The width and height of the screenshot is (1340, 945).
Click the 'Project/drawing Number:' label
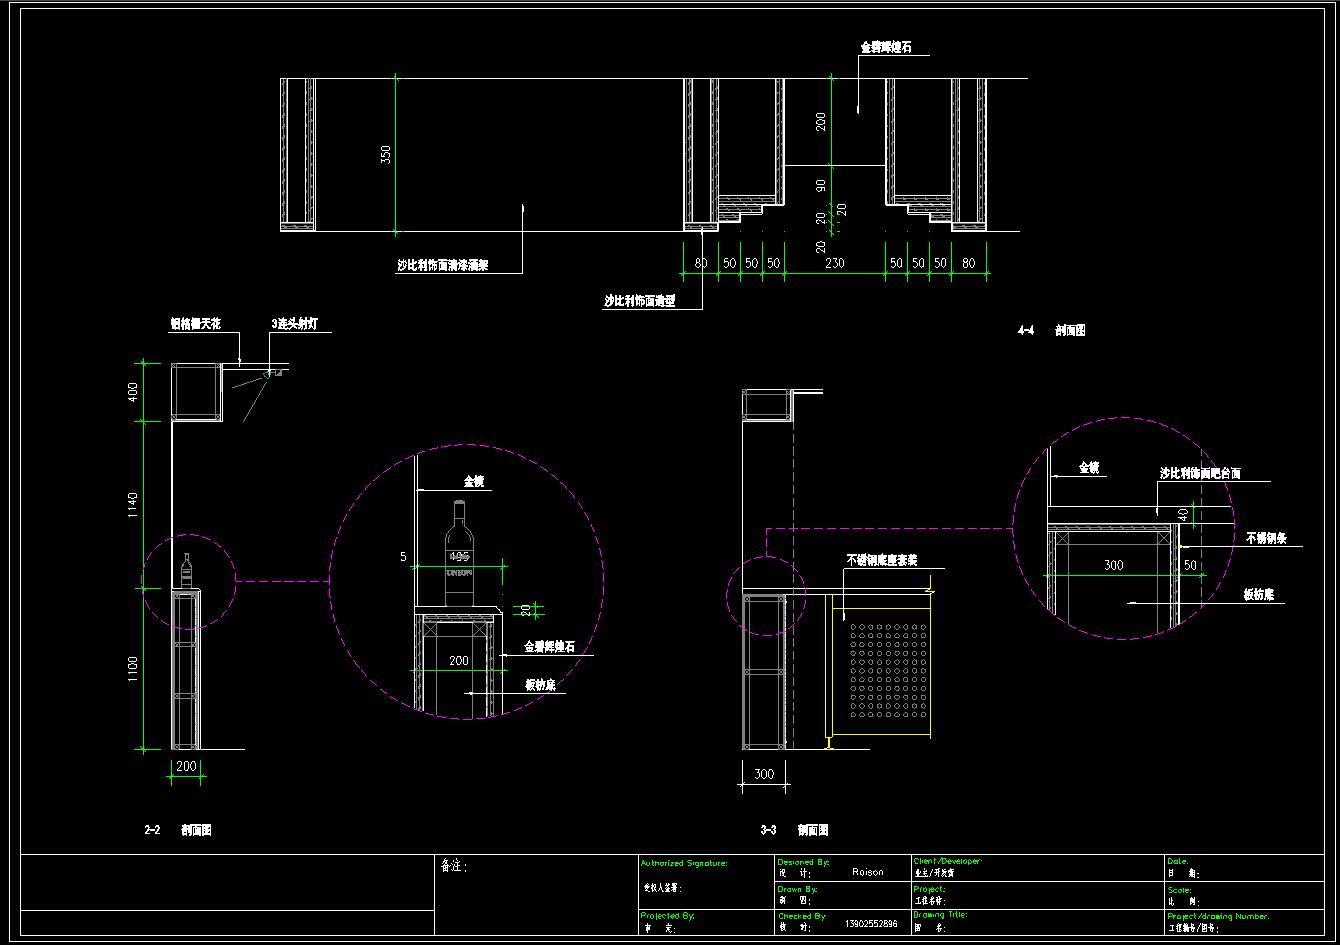pos(1218,916)
